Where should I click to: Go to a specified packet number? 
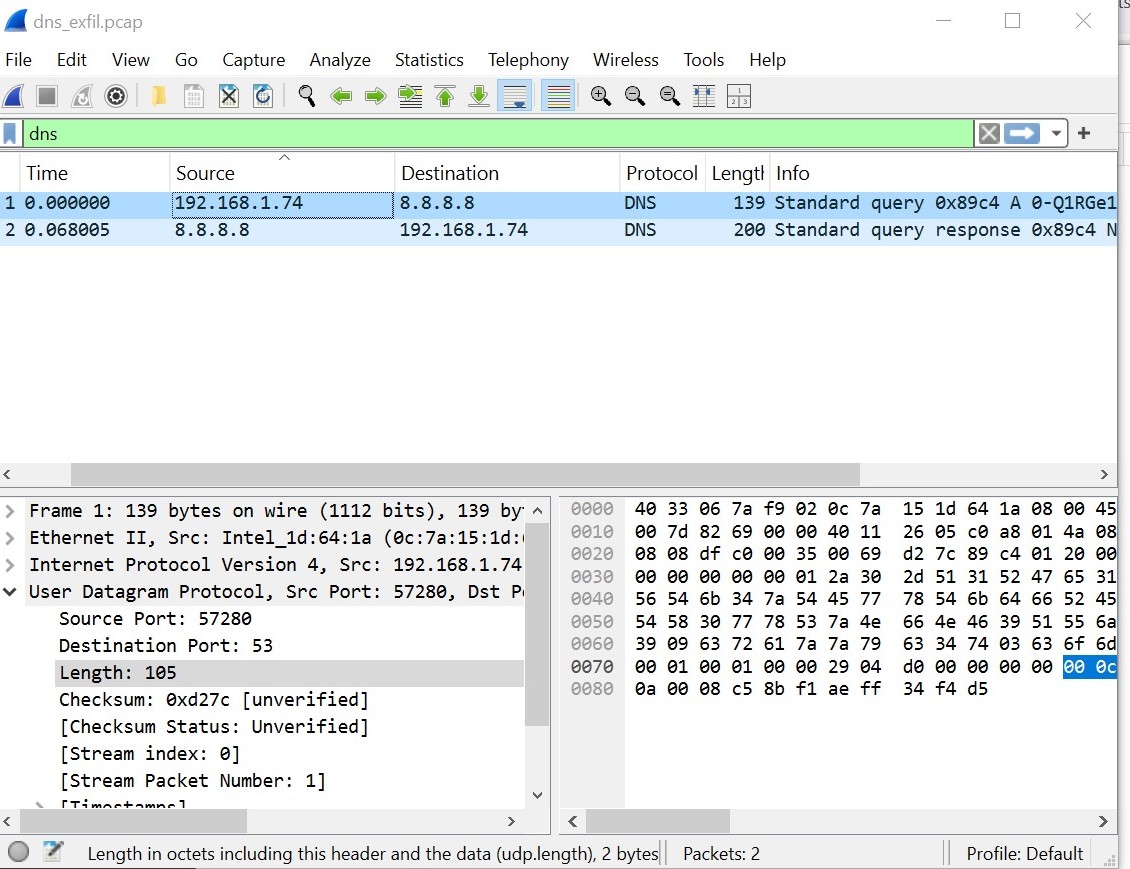coord(410,96)
